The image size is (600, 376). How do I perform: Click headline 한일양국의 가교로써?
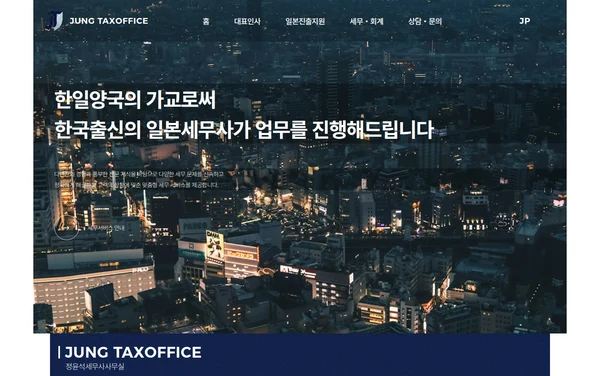tap(135, 99)
